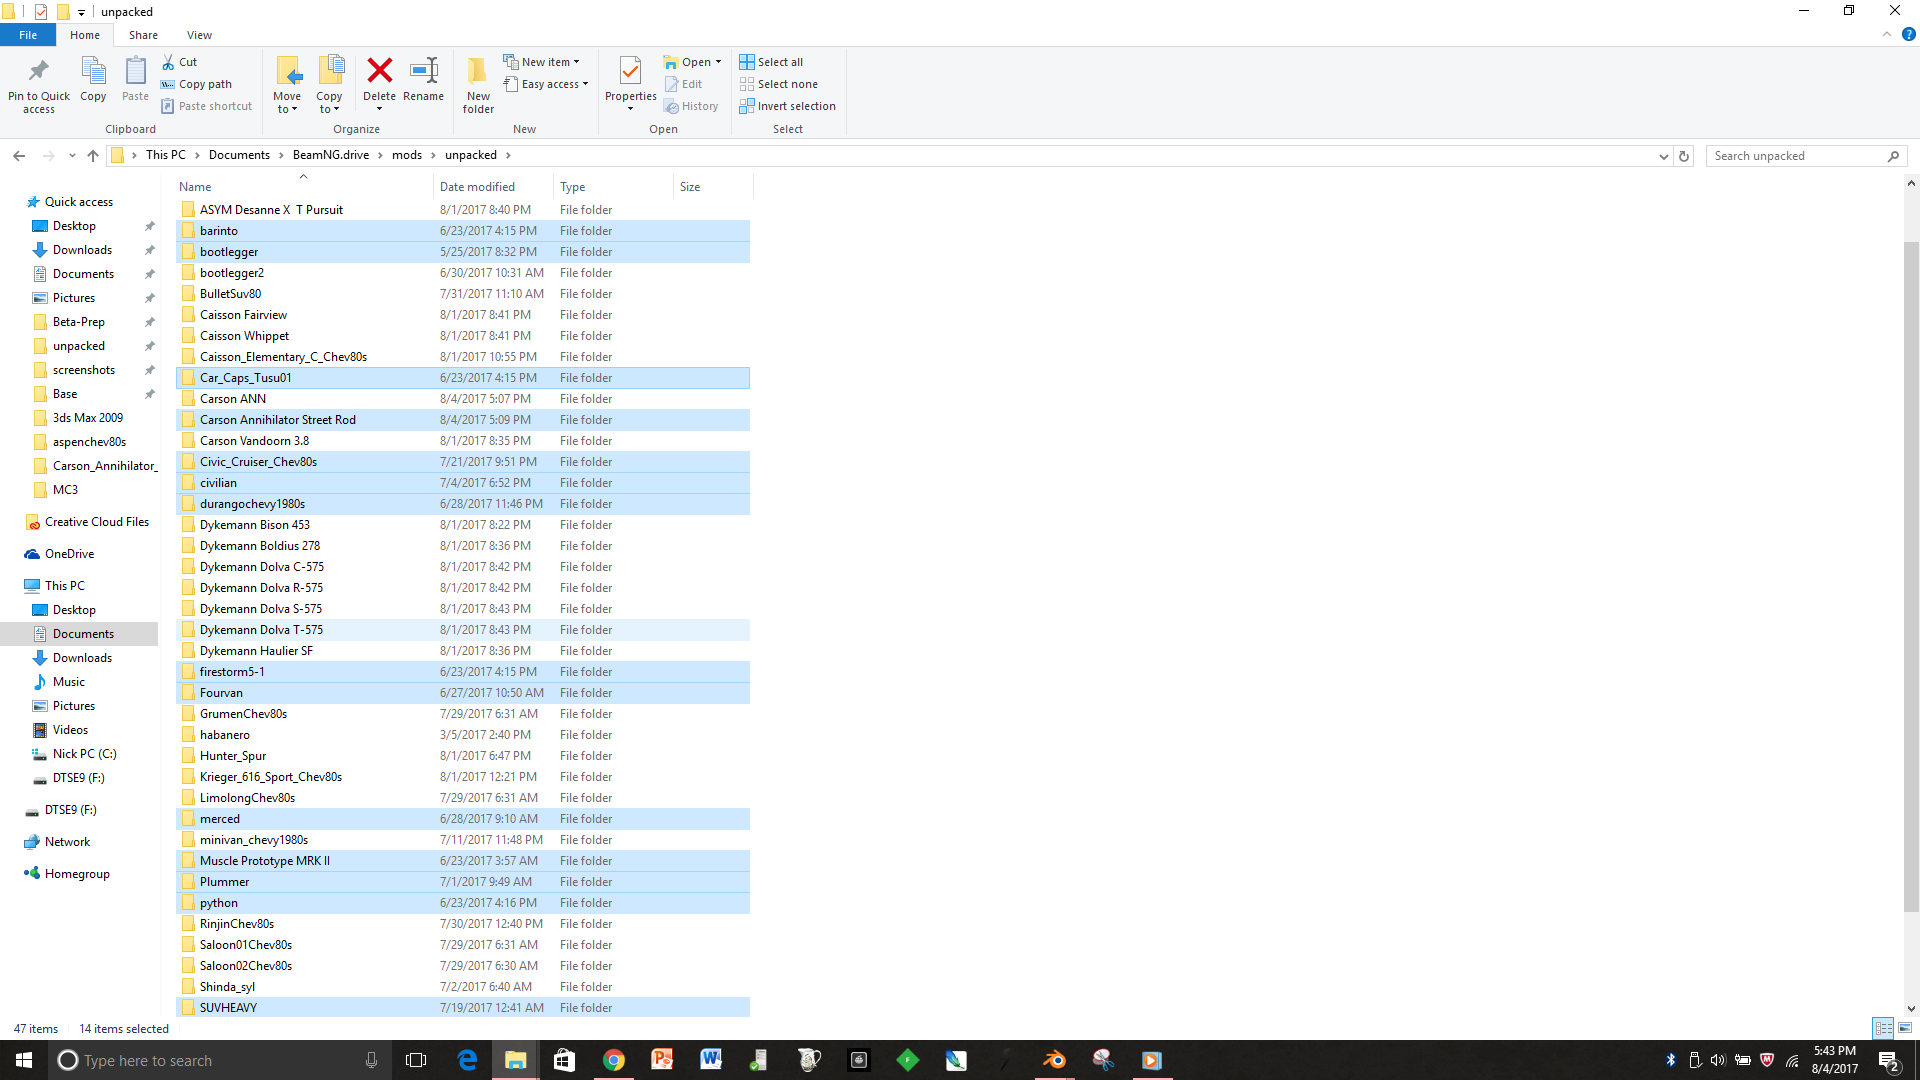Image resolution: width=1920 pixels, height=1080 pixels.
Task: Open Customize Quick Access Toolbar dropdown
Action: [81, 12]
